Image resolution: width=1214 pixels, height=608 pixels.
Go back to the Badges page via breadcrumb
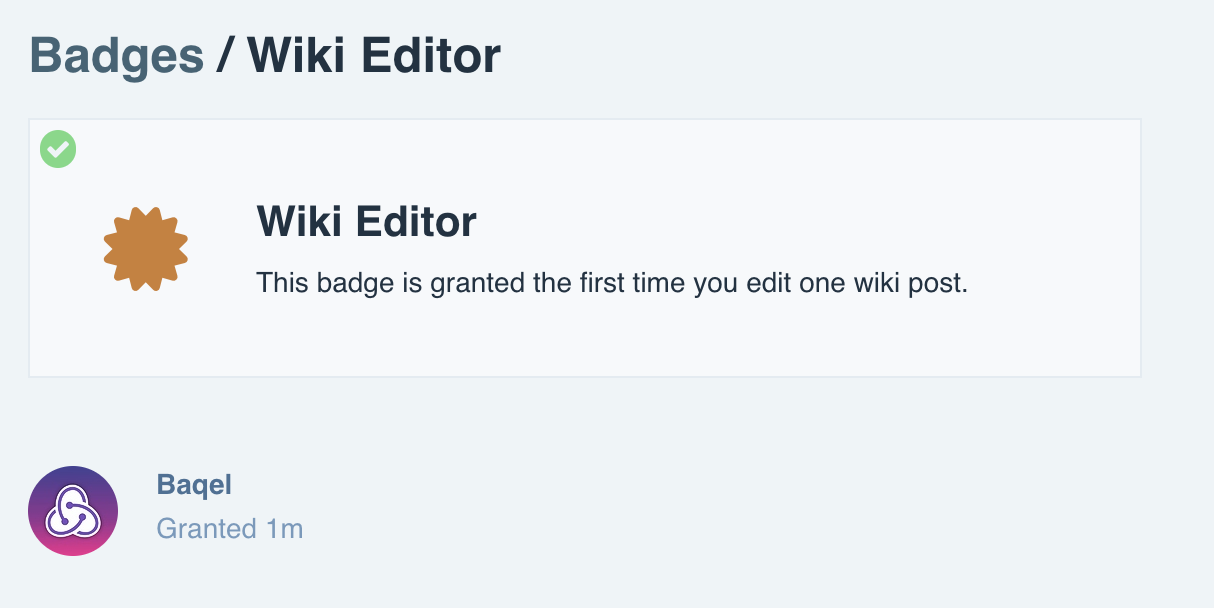[x=117, y=56]
